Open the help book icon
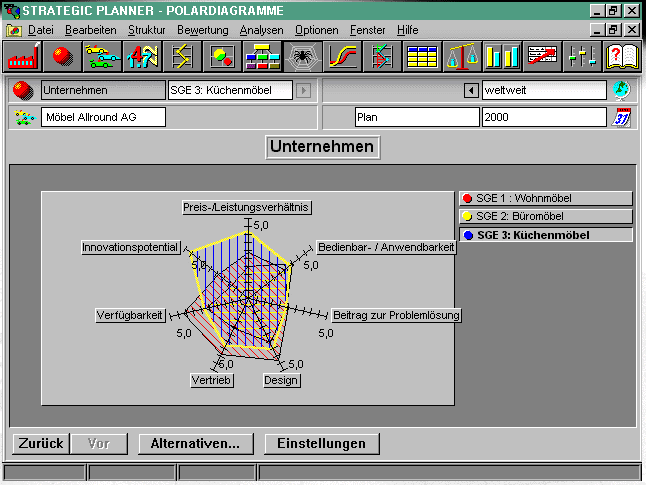Image resolution: width=646 pixels, height=485 pixels. (621, 56)
